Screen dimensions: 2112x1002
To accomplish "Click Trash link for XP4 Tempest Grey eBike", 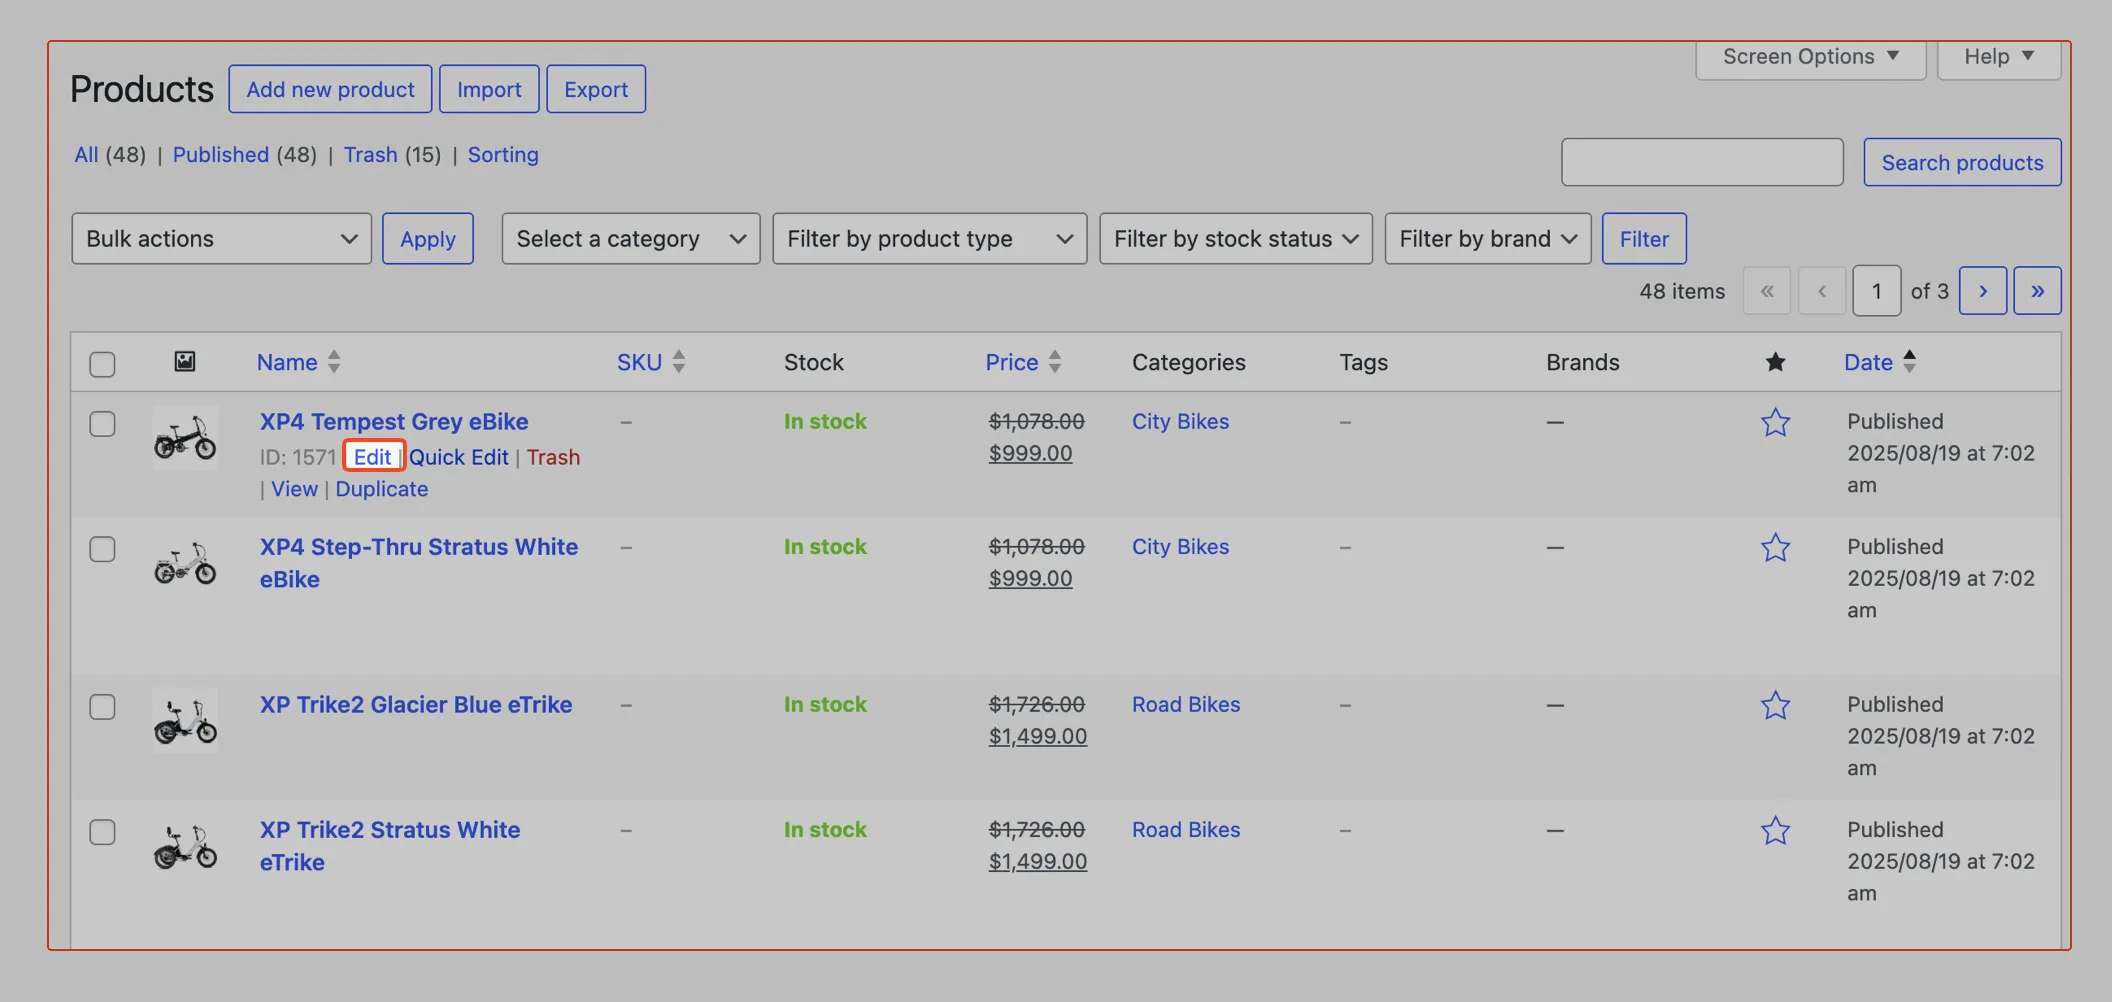I will tap(553, 457).
